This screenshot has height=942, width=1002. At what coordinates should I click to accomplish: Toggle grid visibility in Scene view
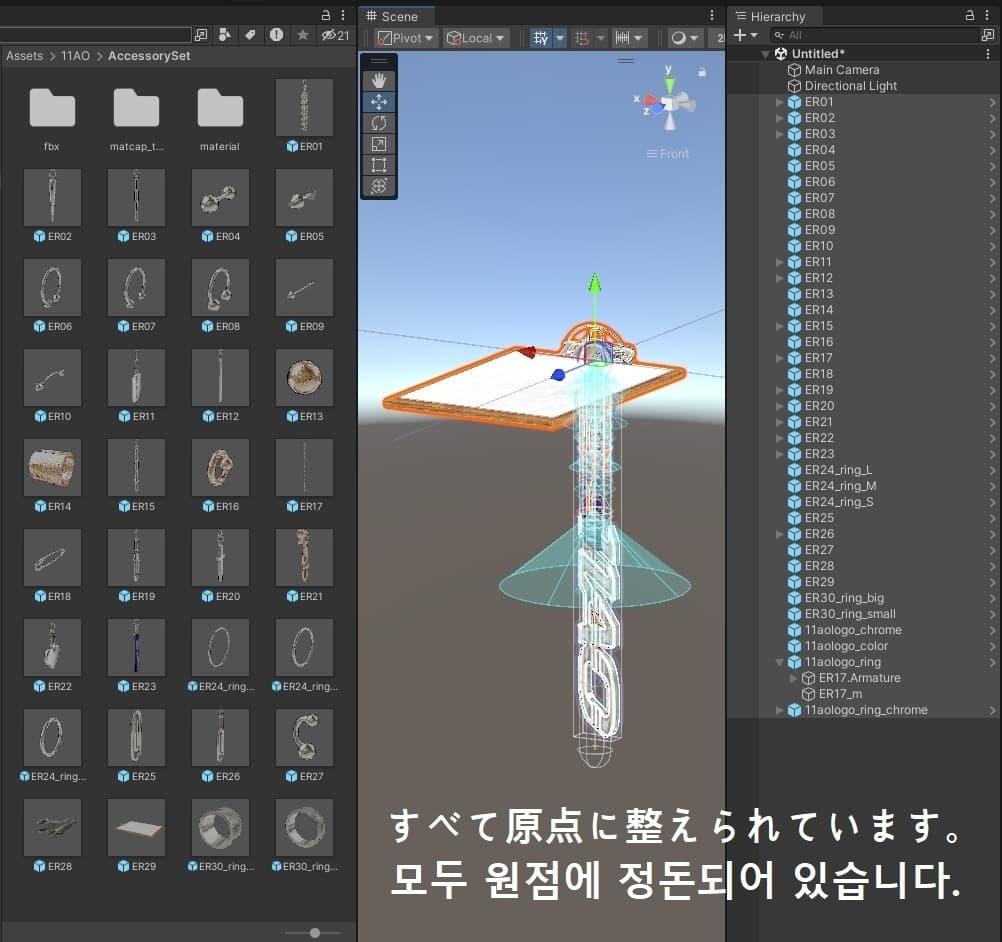[541, 38]
